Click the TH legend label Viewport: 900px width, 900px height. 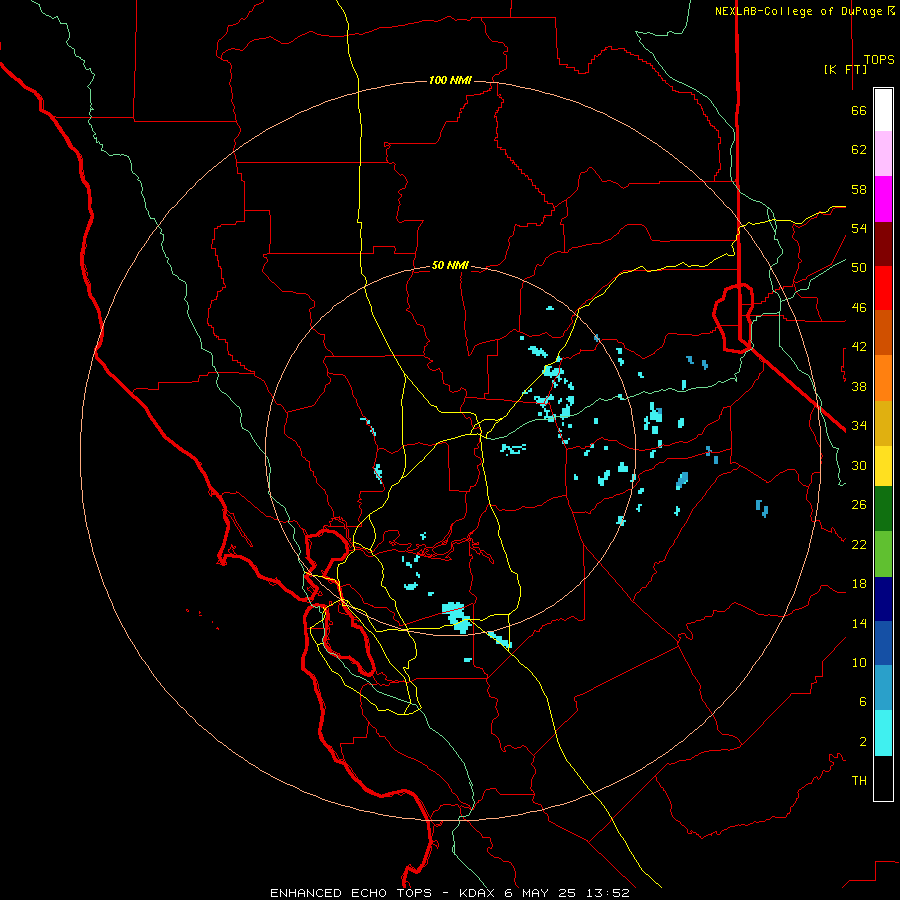[x=859, y=781]
